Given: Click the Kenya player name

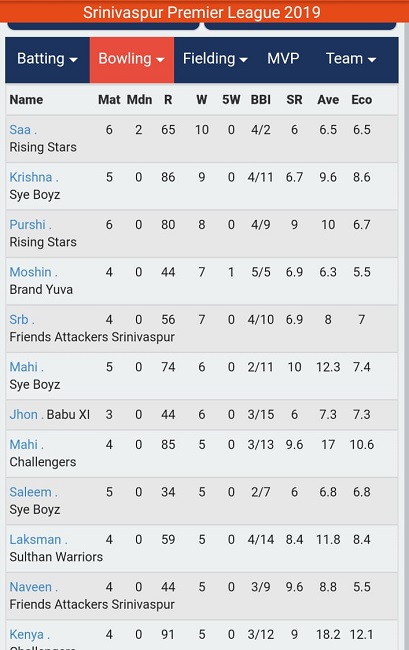Looking at the screenshot, I should pyautogui.click(x=29, y=635).
